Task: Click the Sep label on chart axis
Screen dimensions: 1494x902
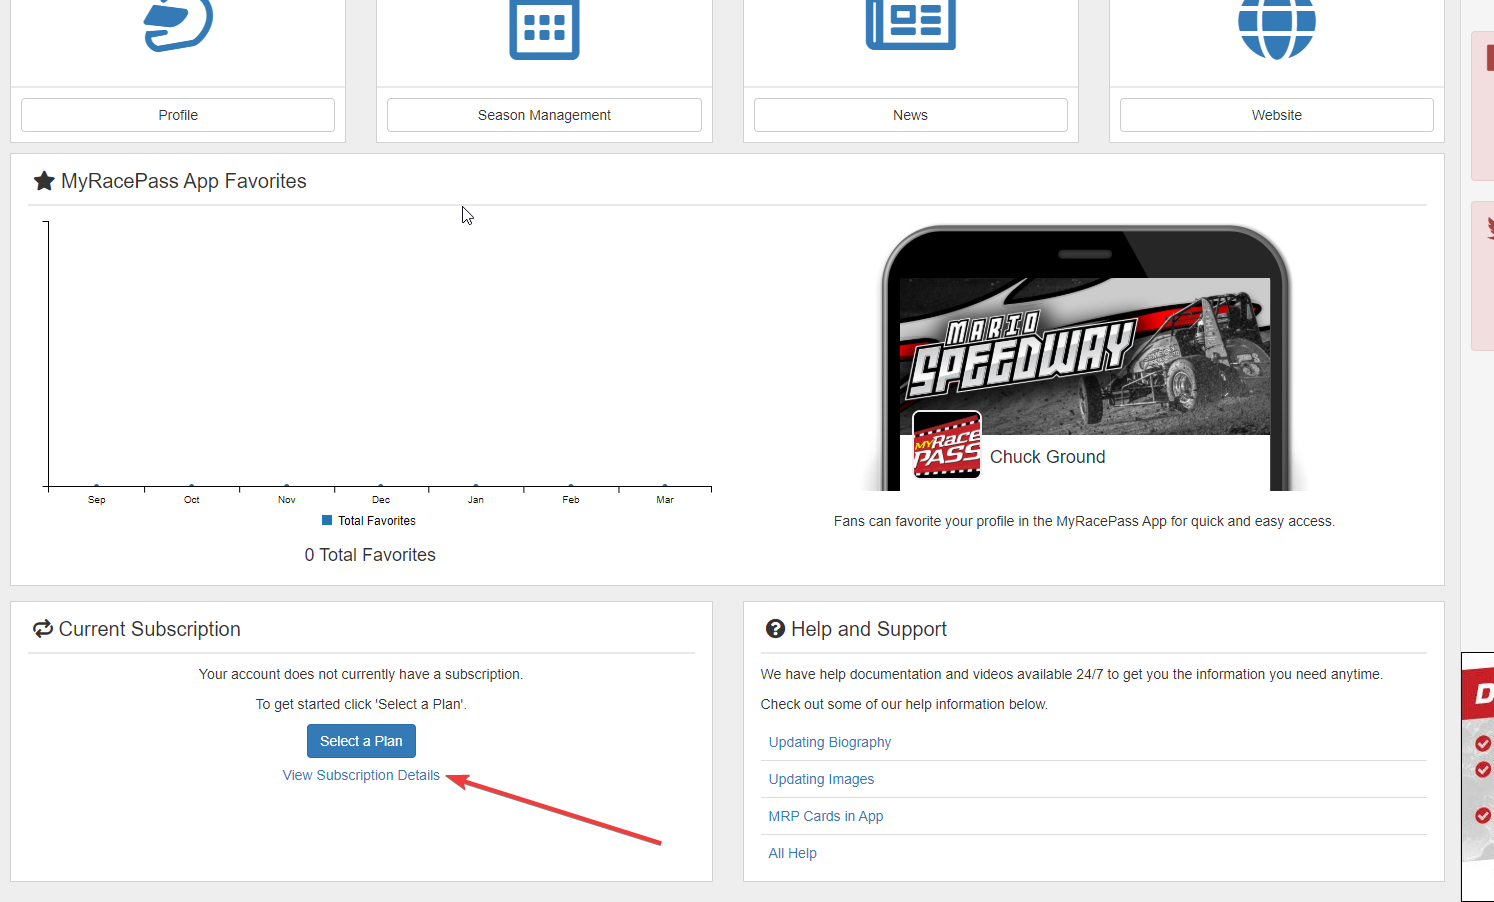Action: click(x=97, y=500)
